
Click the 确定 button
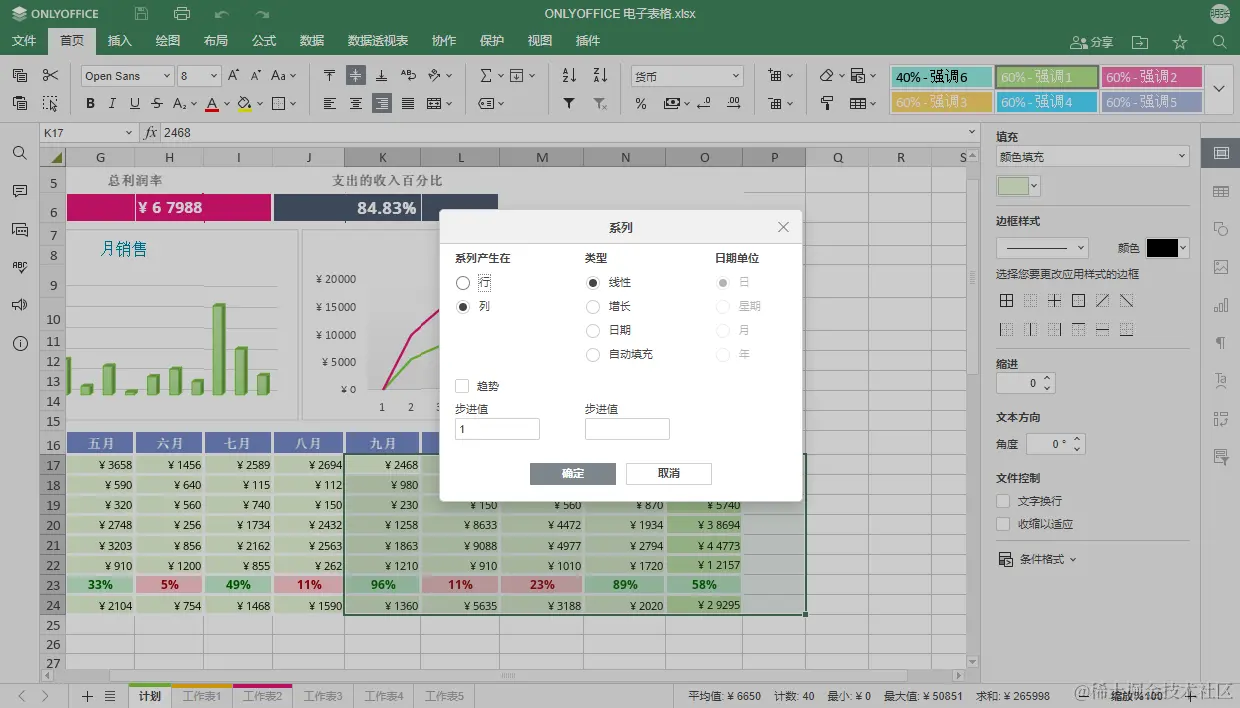click(573, 473)
